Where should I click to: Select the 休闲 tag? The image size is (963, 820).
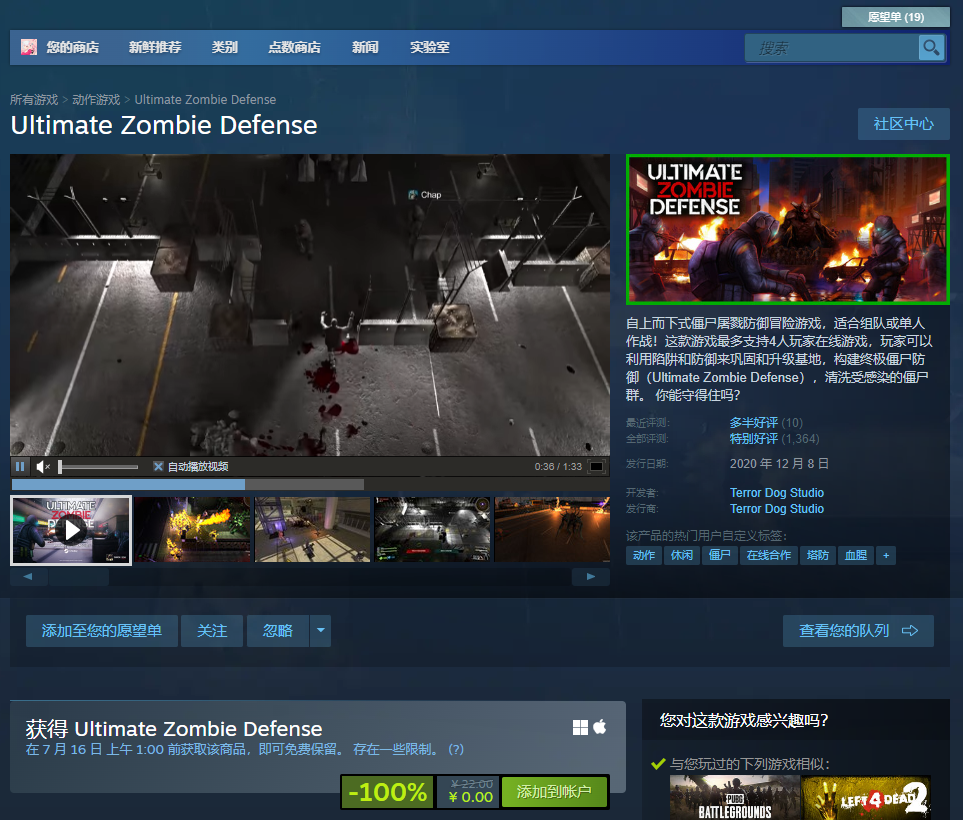[x=682, y=555]
